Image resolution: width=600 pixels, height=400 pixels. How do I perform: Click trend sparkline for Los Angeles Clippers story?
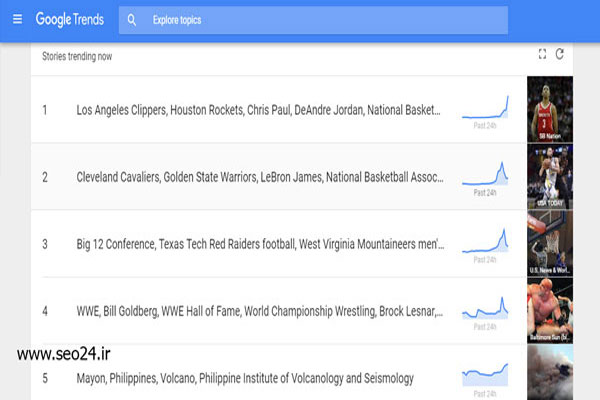click(x=485, y=107)
